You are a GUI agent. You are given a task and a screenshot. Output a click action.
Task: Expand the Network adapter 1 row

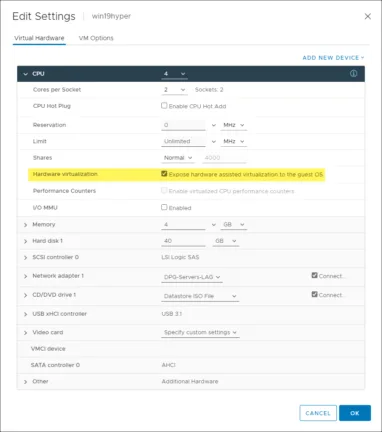(26, 276)
